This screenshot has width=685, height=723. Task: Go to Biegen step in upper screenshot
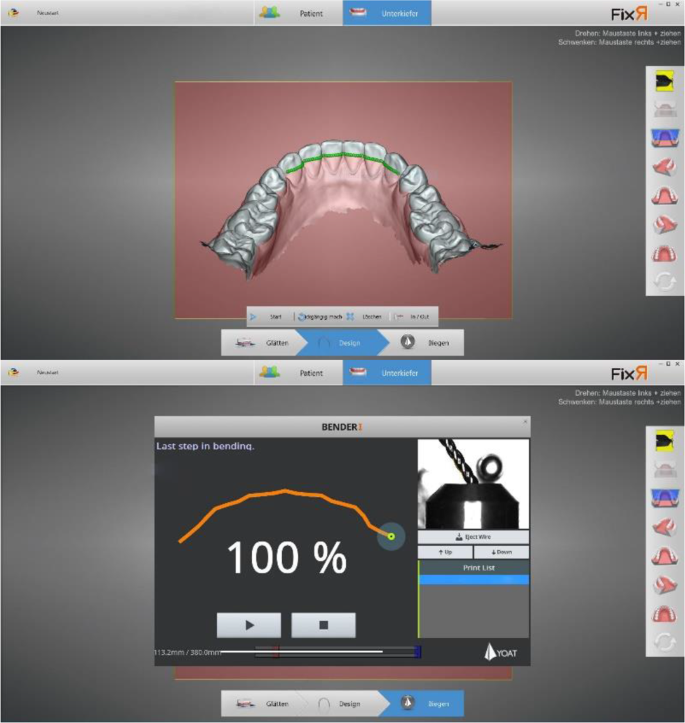click(425, 343)
